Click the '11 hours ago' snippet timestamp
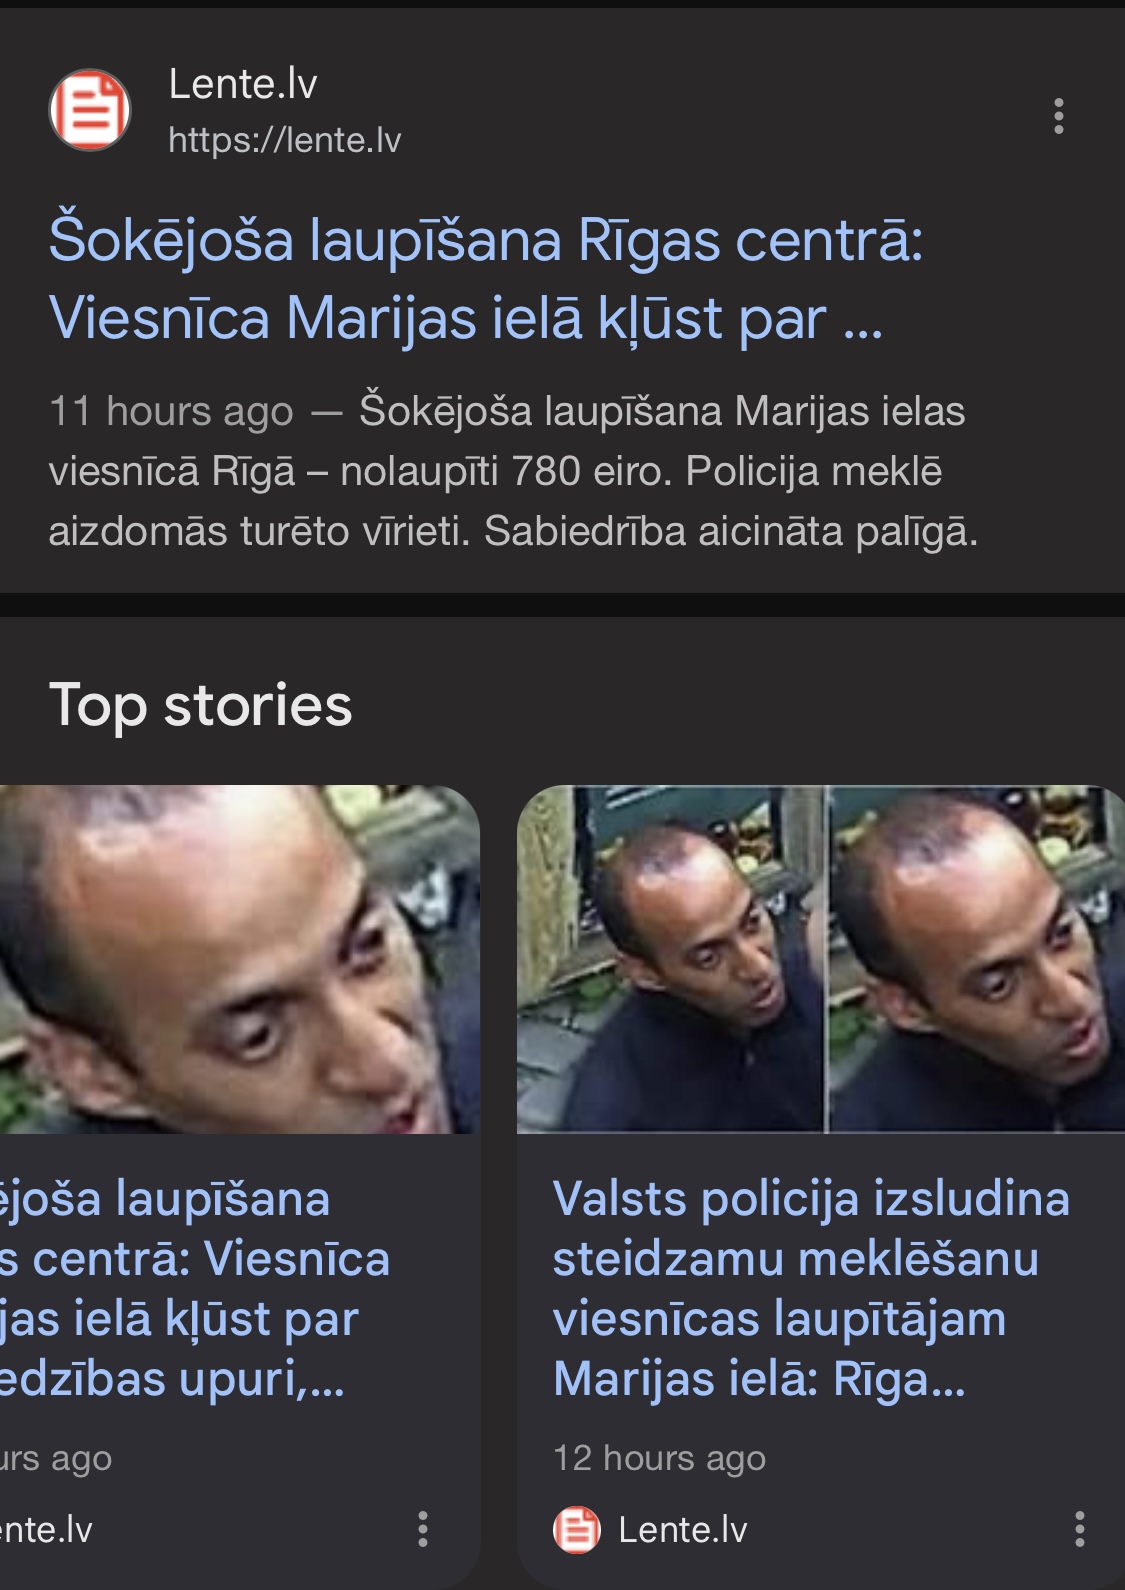This screenshot has width=1125, height=1590. click(x=171, y=411)
